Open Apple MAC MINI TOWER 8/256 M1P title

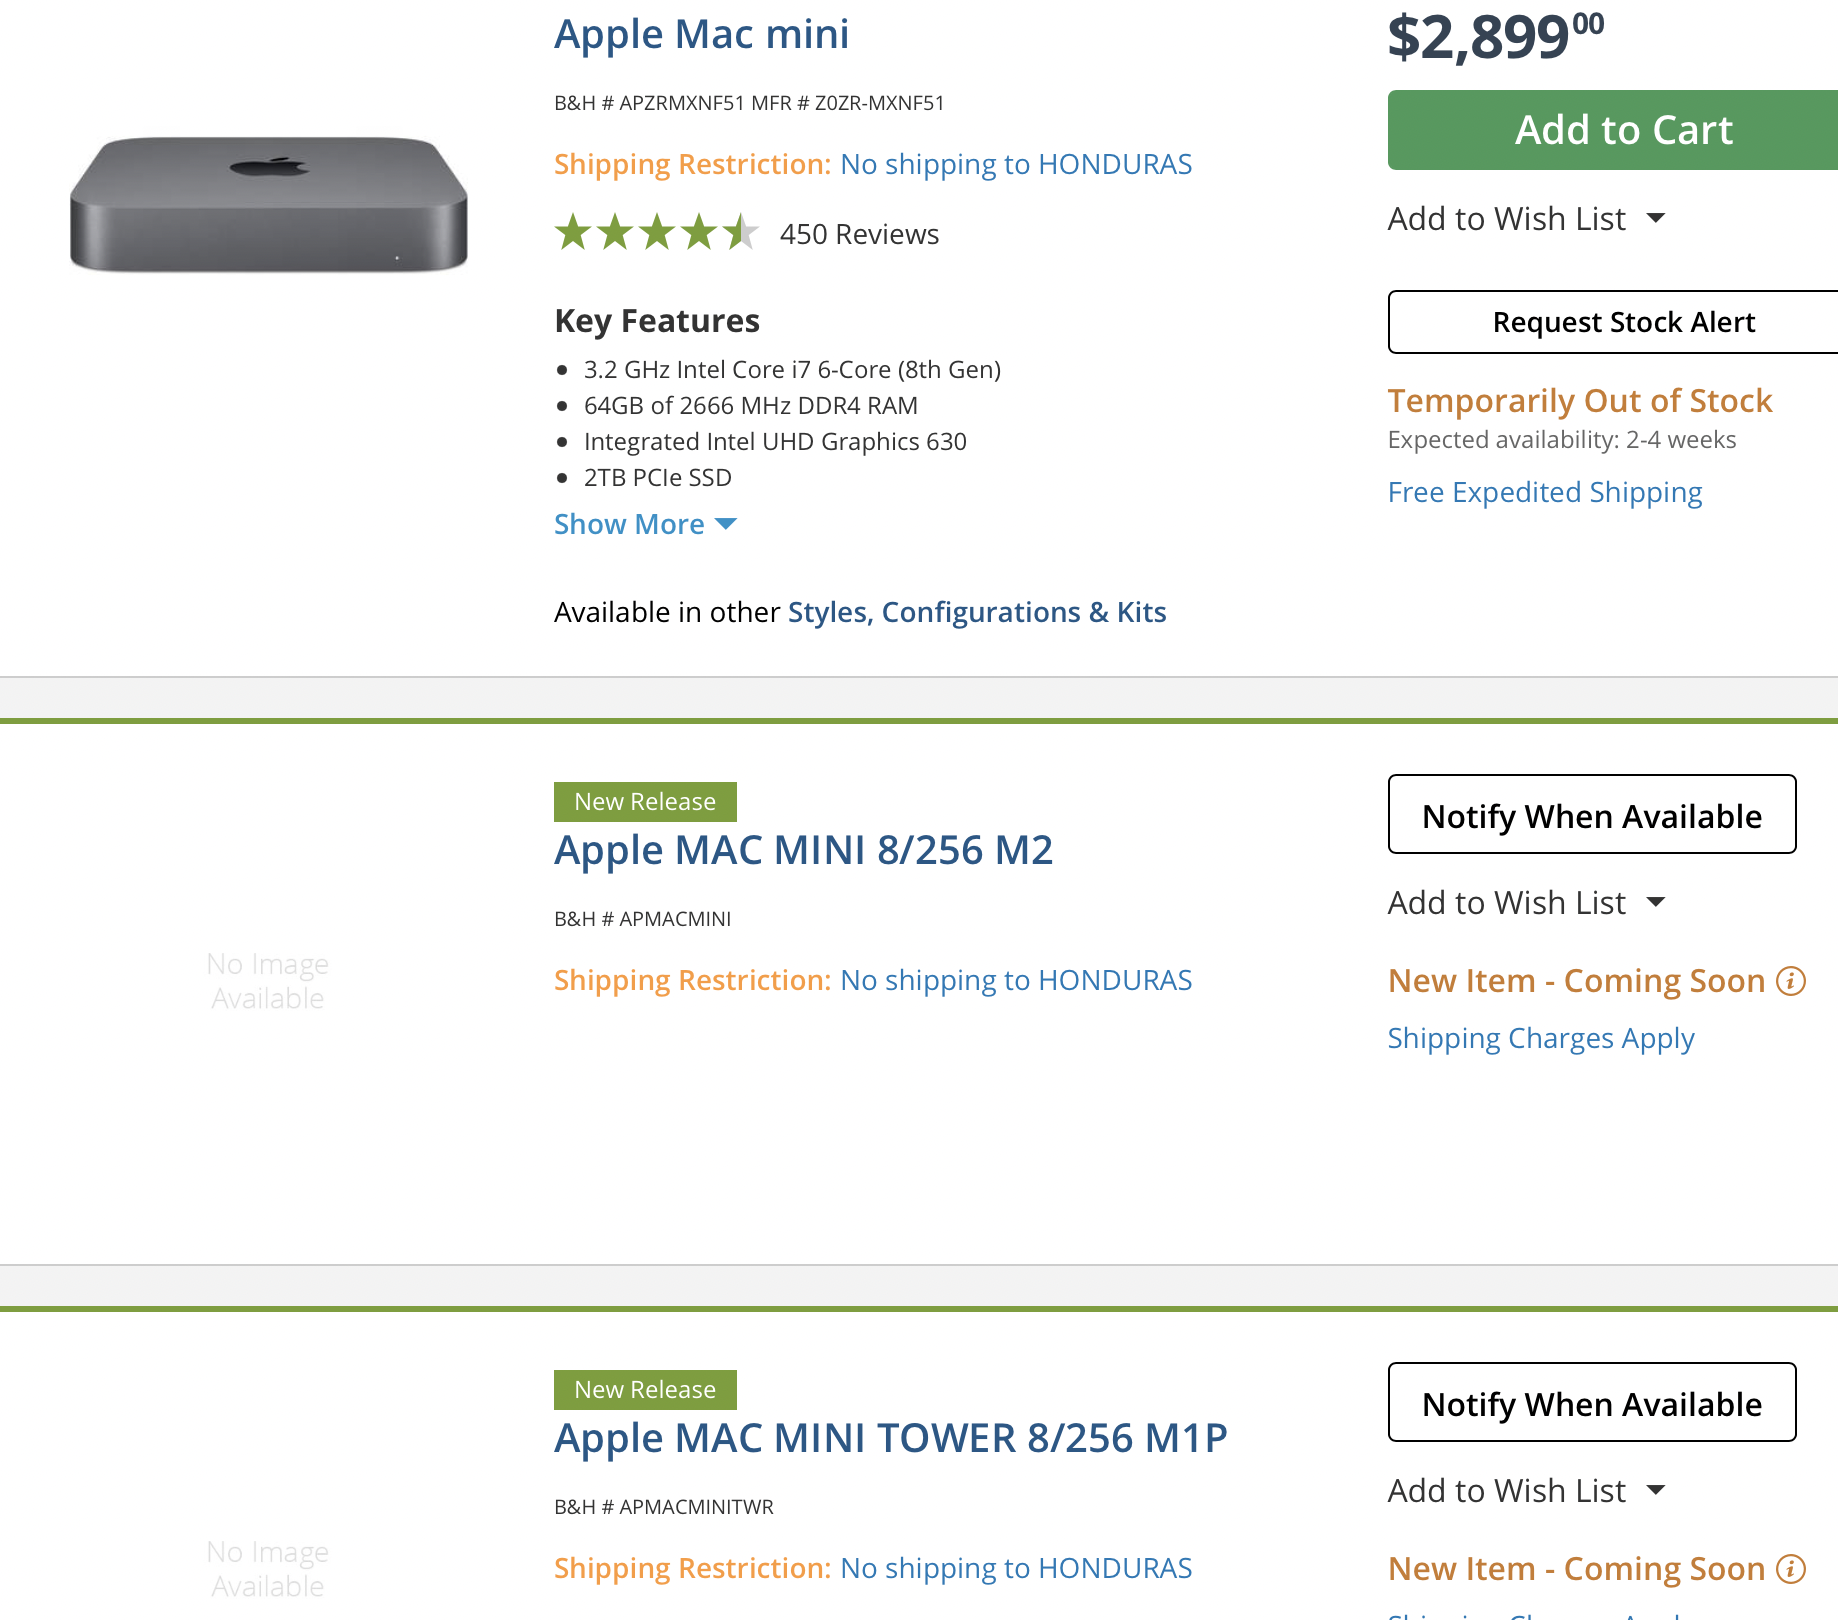[890, 1438]
